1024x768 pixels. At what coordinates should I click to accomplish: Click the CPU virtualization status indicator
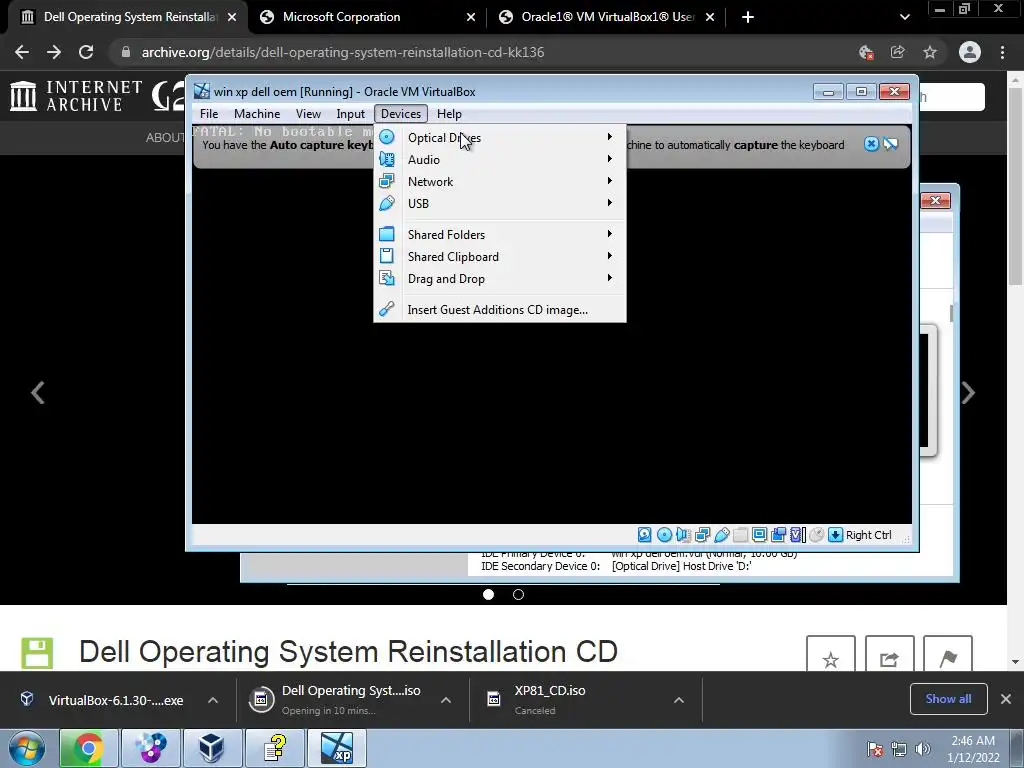(x=797, y=535)
